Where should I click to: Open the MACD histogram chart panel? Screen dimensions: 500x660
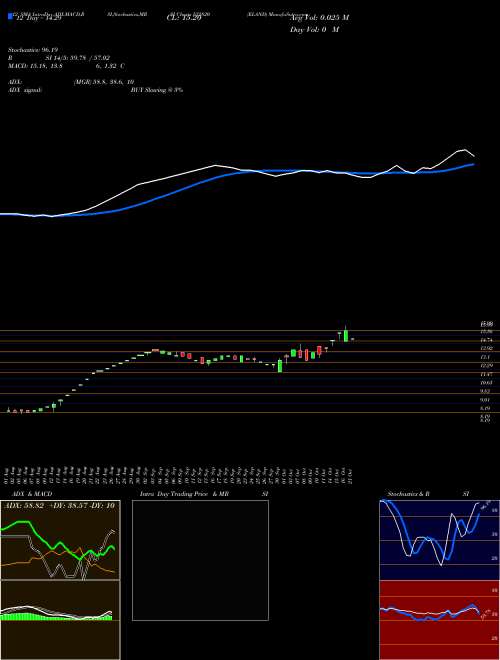pos(60,620)
